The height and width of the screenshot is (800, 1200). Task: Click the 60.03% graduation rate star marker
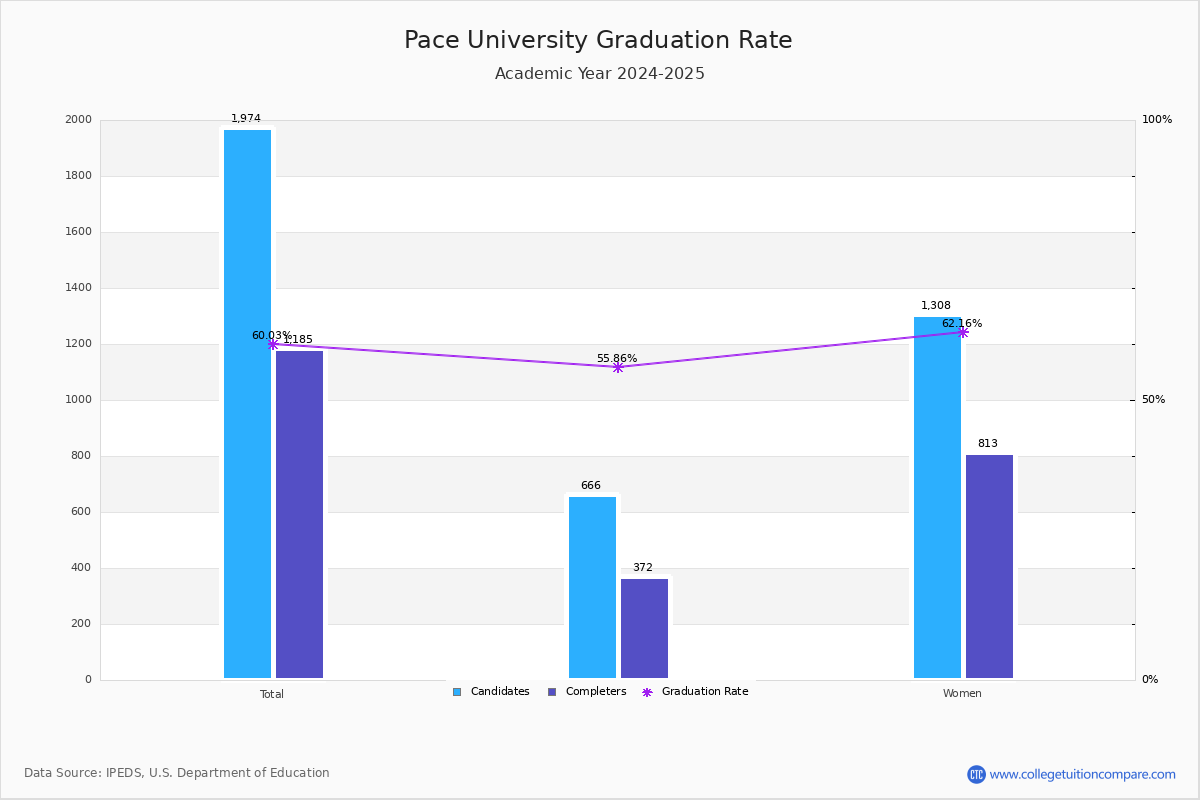coord(272,344)
